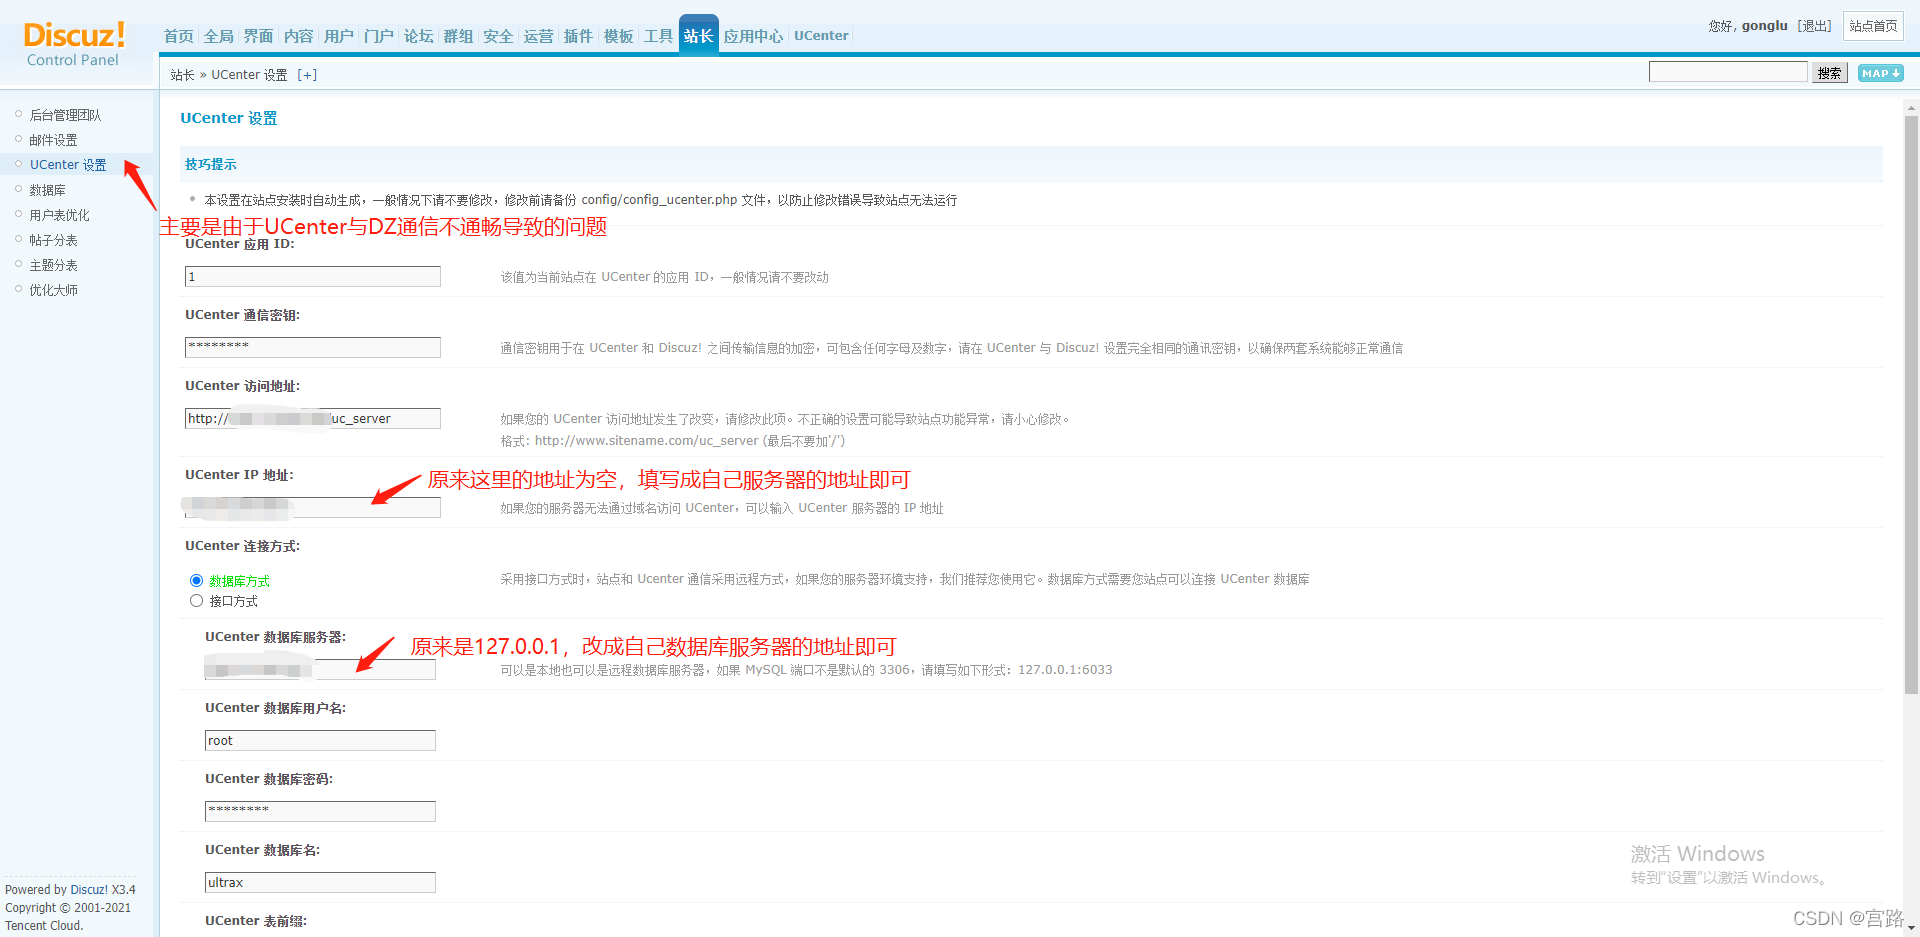
Task: Open the 安全 top menu
Action: tap(499, 36)
